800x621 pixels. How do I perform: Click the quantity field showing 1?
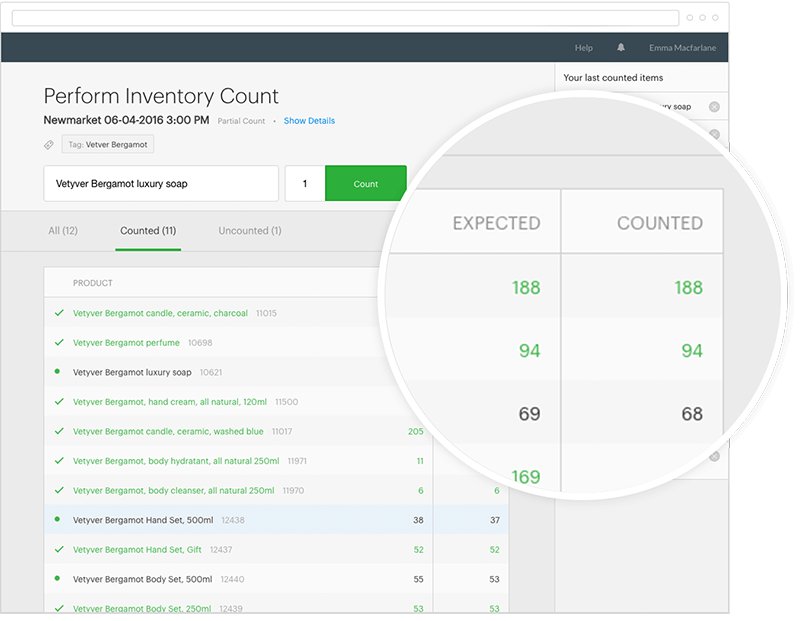[305, 184]
